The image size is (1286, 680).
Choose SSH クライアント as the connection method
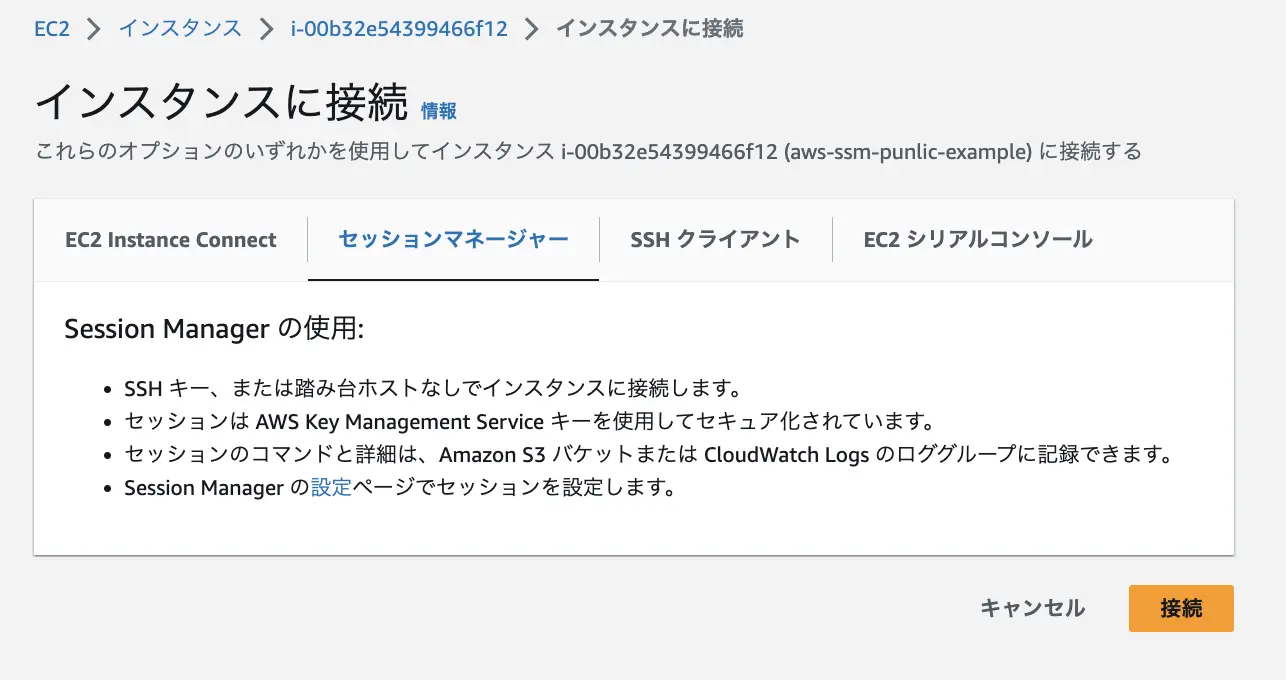pyautogui.click(x=714, y=239)
